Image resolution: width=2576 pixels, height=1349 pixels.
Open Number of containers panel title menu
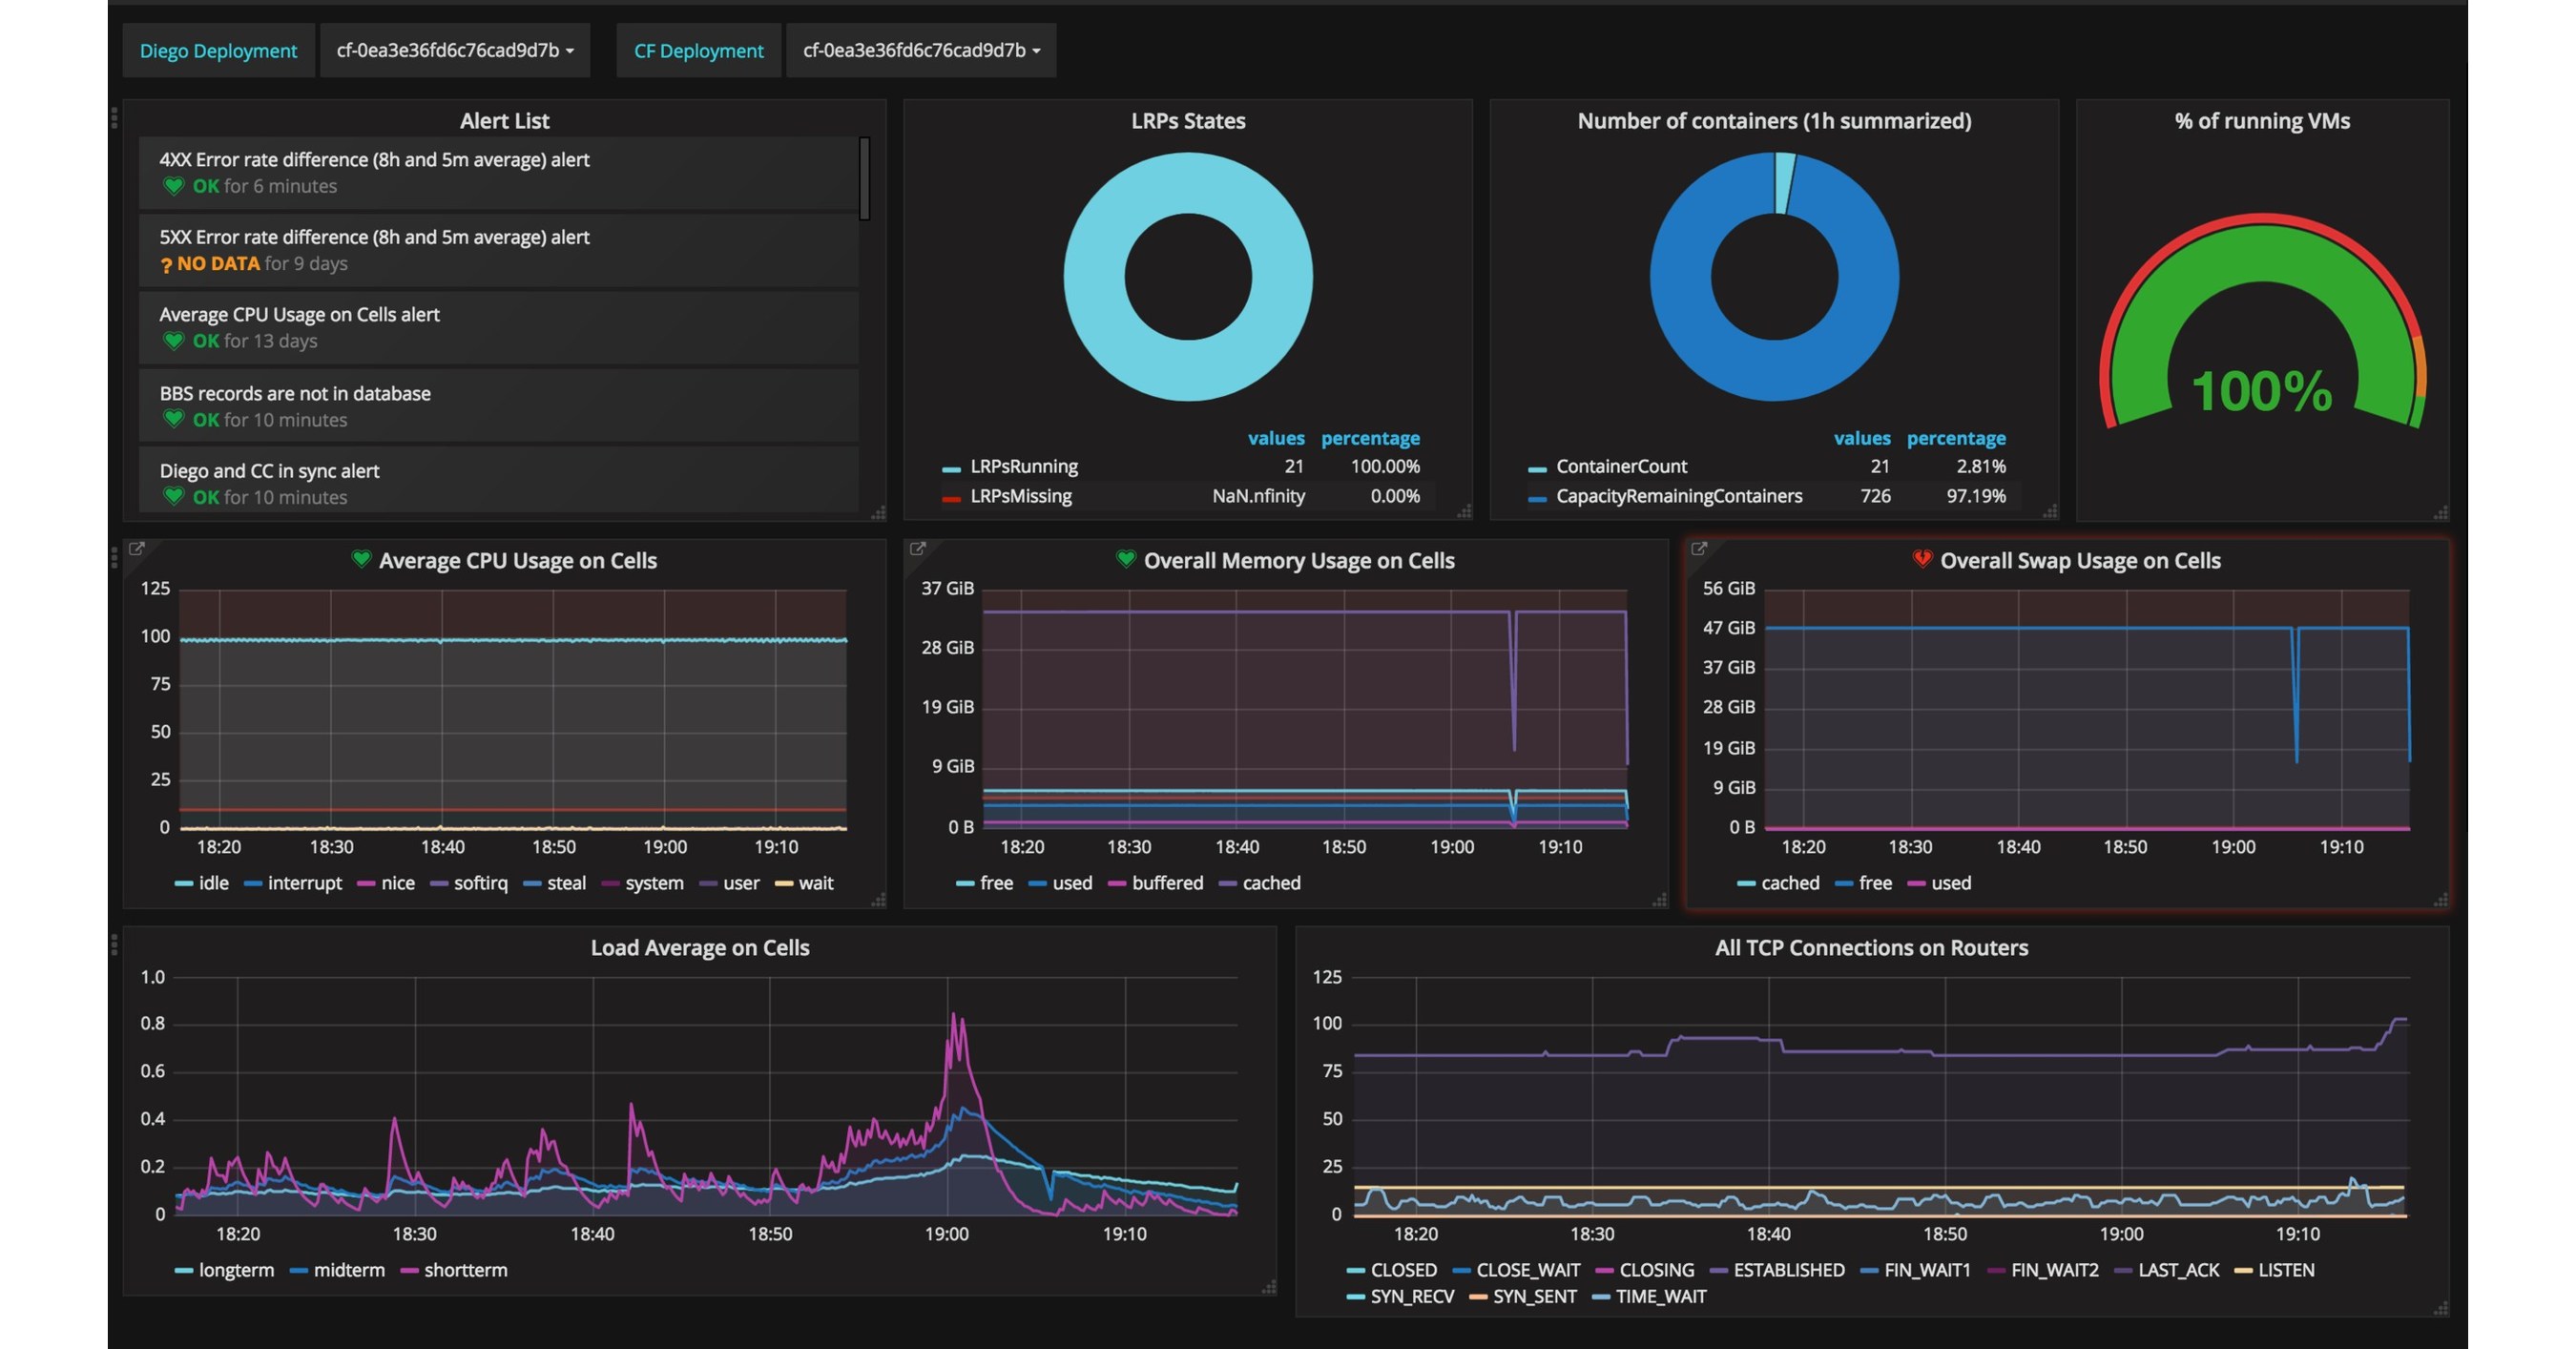pyautogui.click(x=1774, y=121)
